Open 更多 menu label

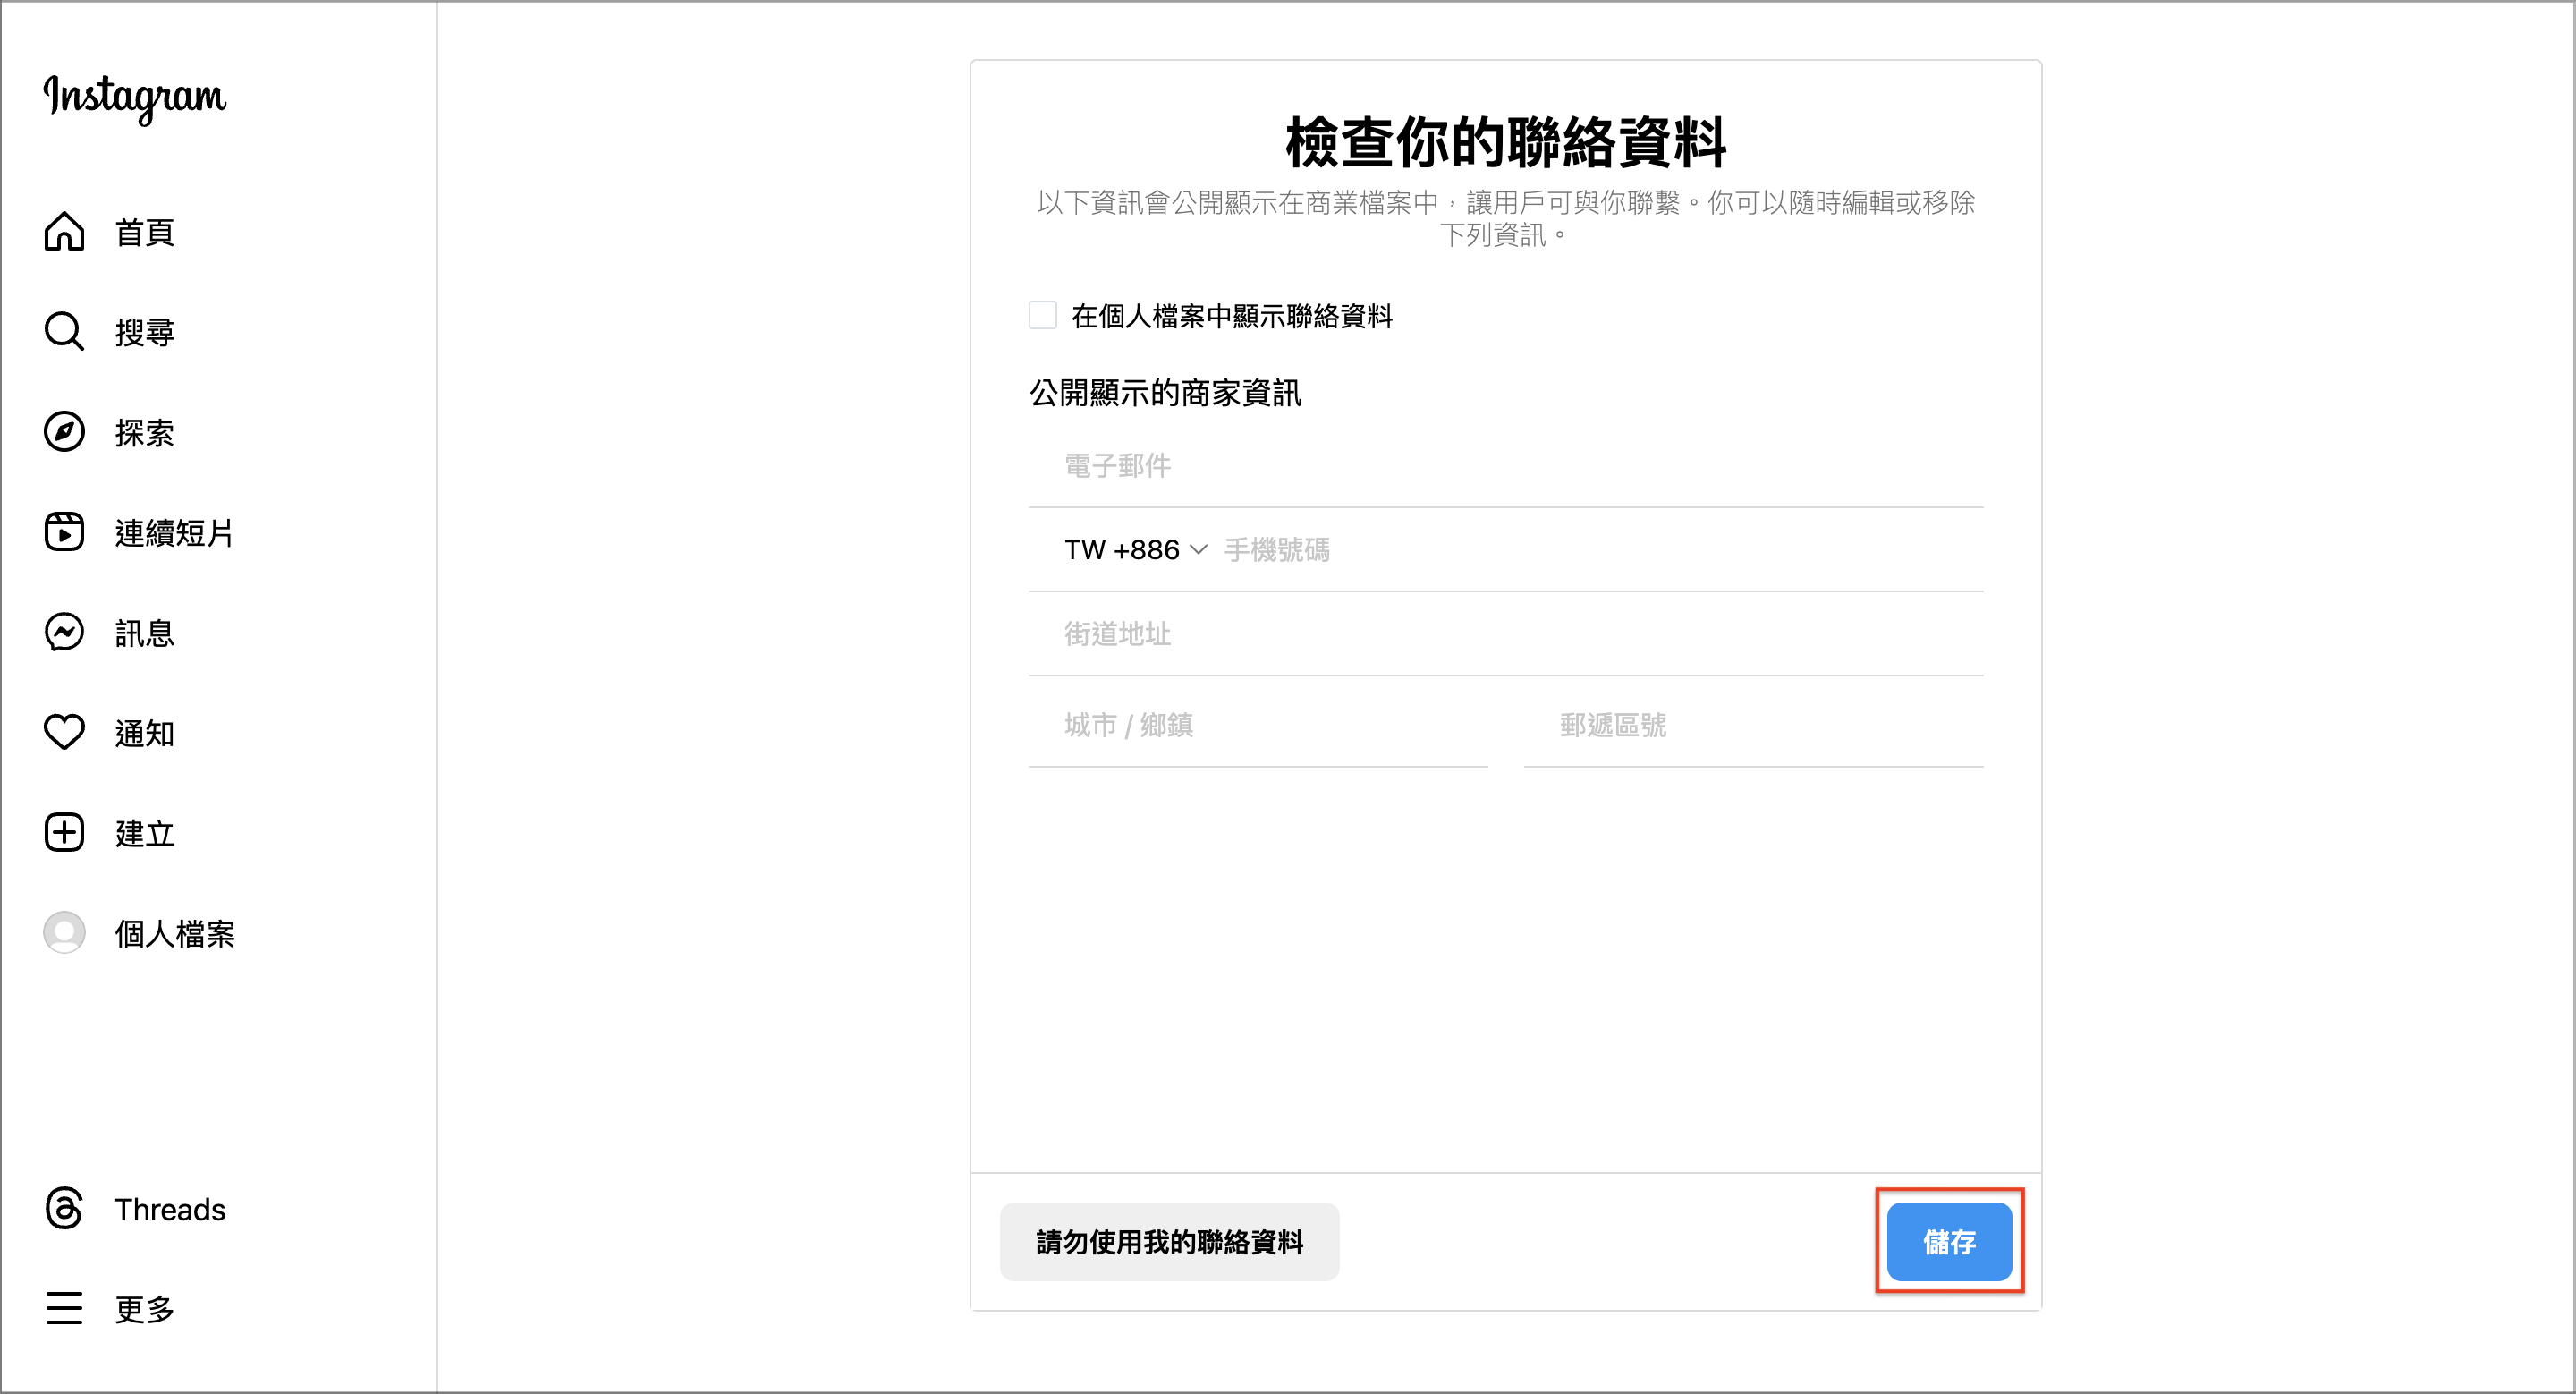pos(145,1309)
